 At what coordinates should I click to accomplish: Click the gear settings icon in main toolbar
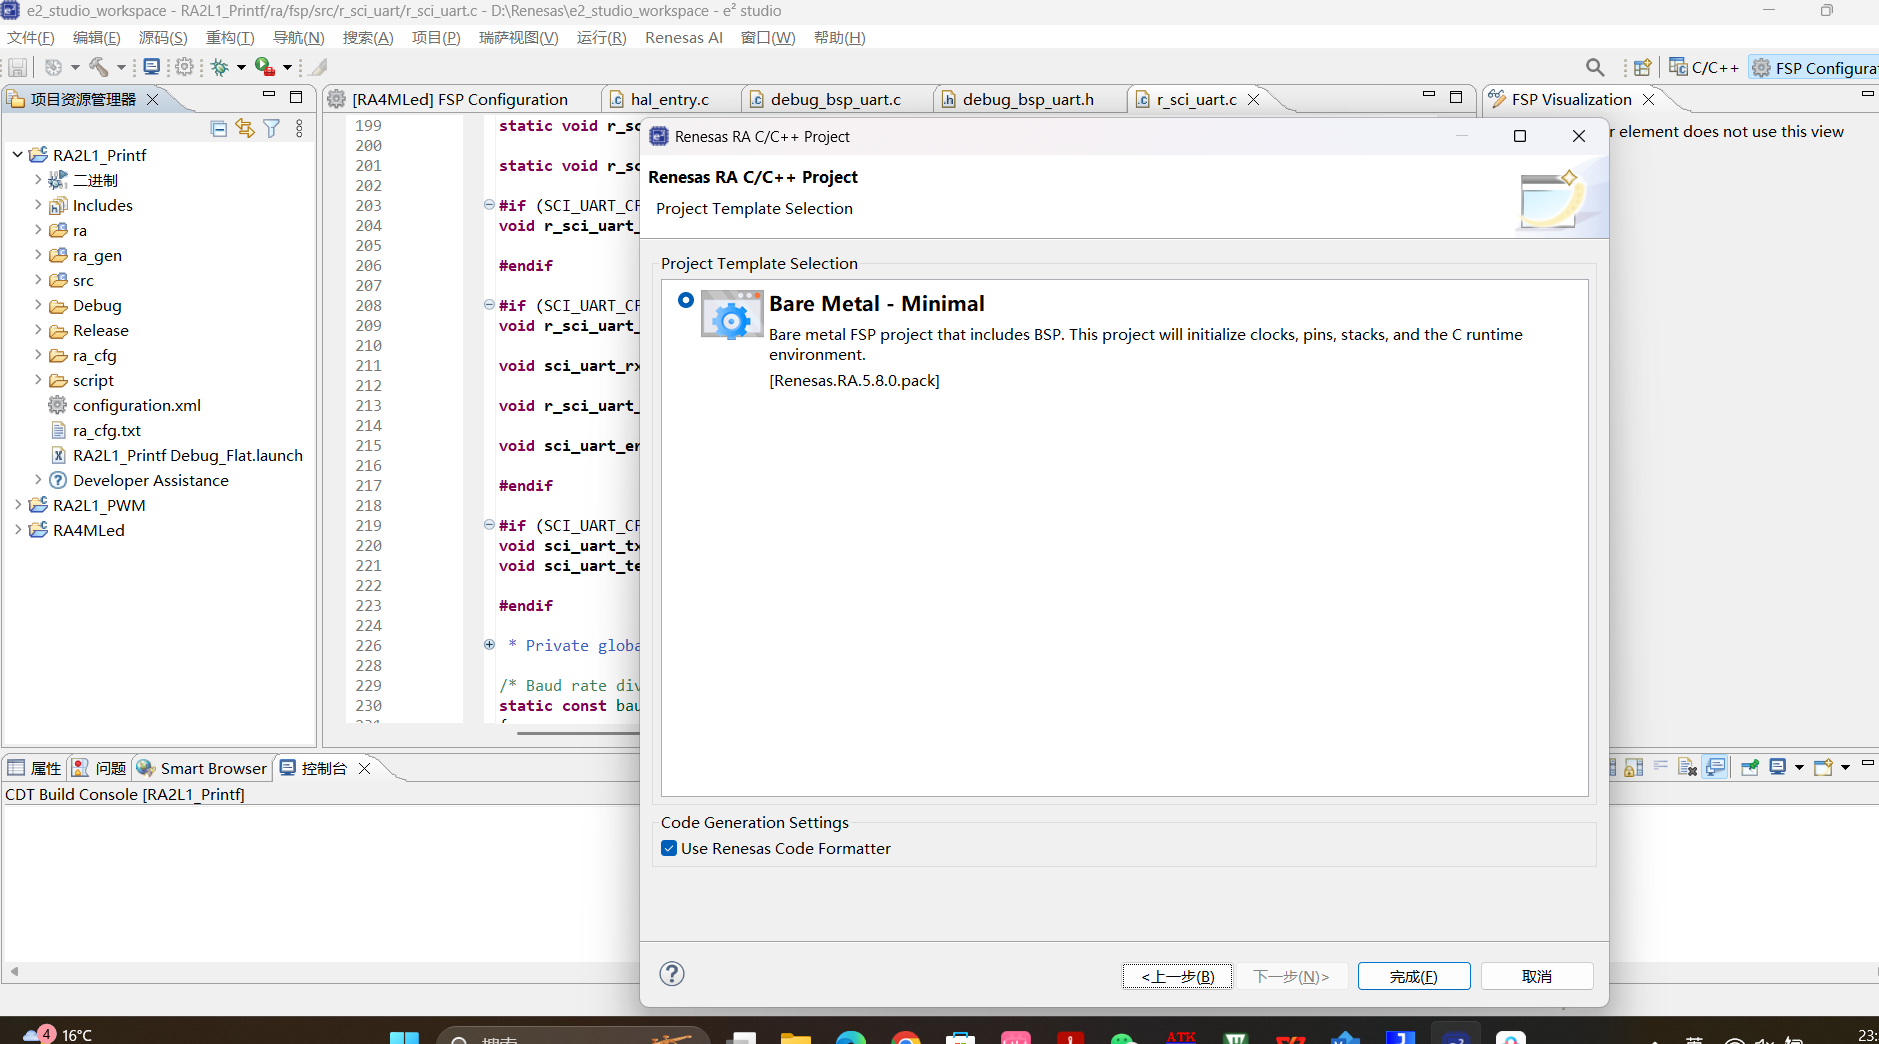185,67
